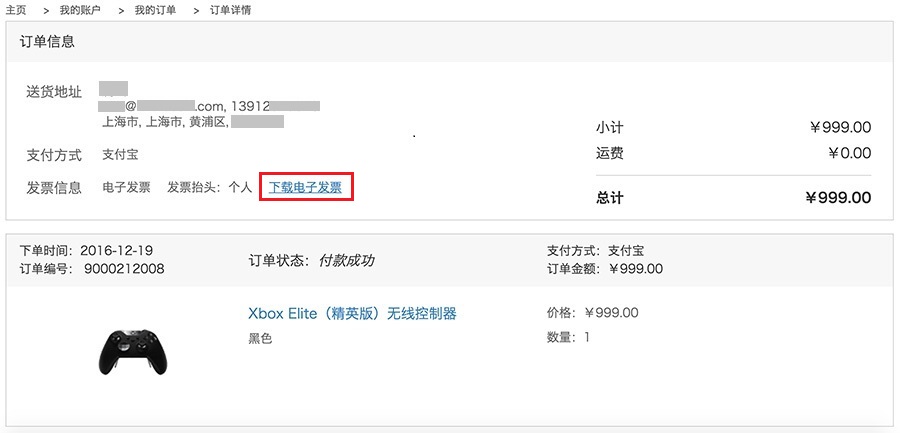
Task: Download the e-invoice via 下载电子发票
Action: point(305,187)
